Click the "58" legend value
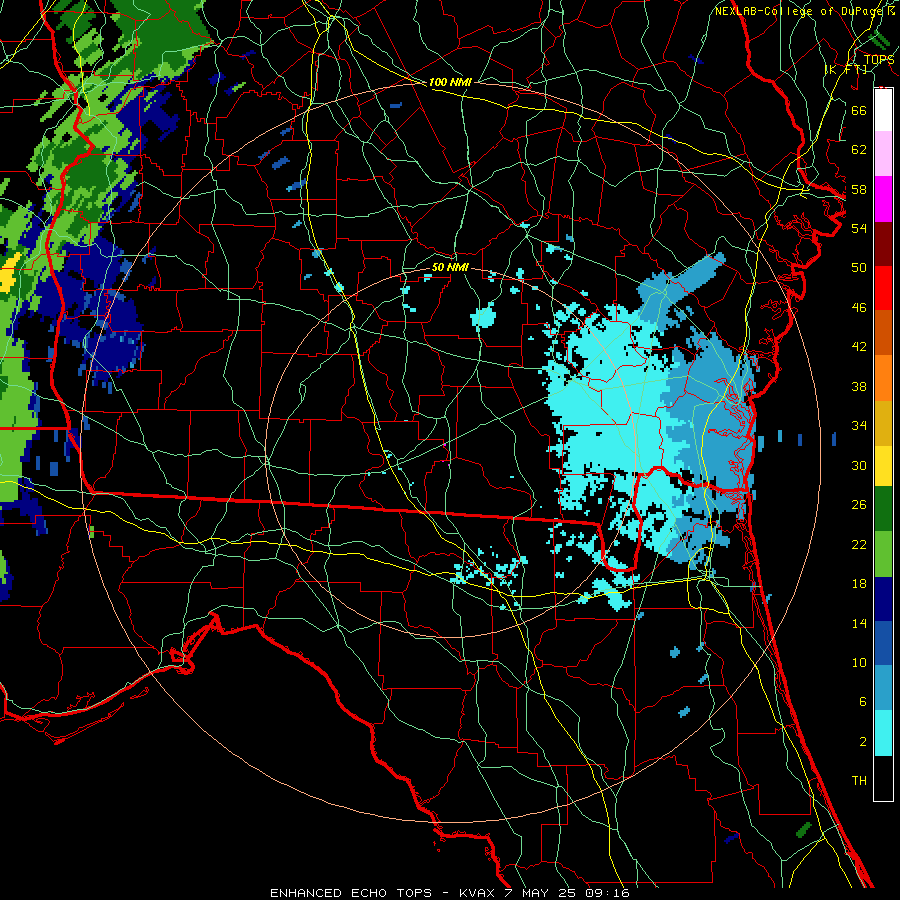The width and height of the screenshot is (900, 900). click(859, 189)
